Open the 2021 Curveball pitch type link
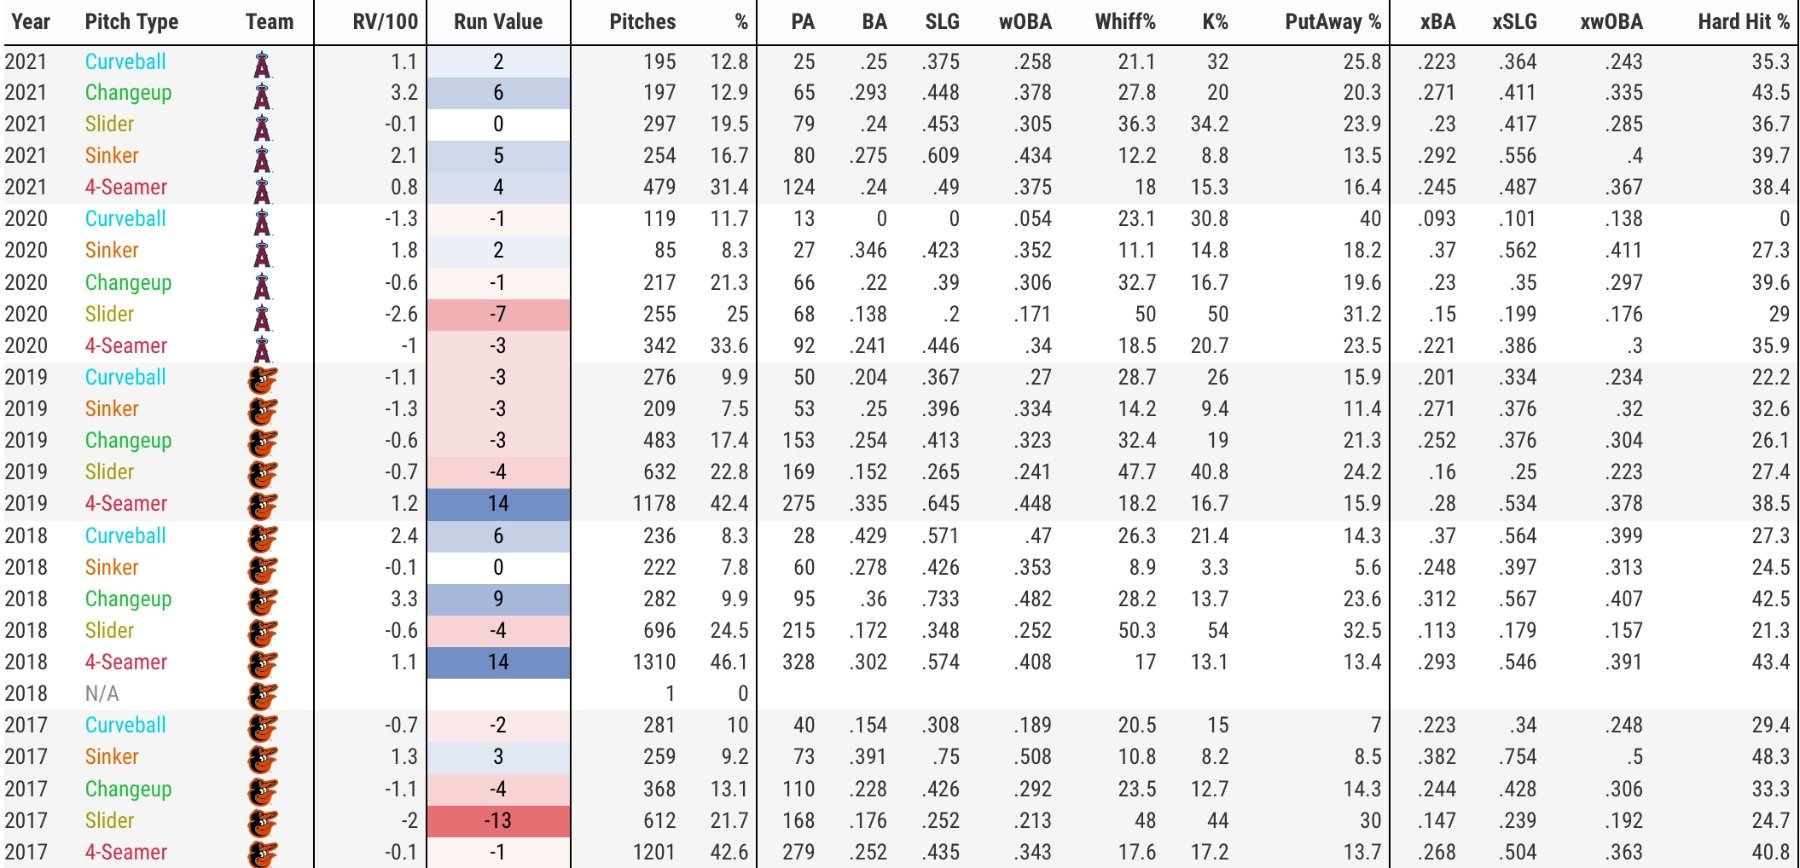The image size is (1800, 868). [x=125, y=61]
